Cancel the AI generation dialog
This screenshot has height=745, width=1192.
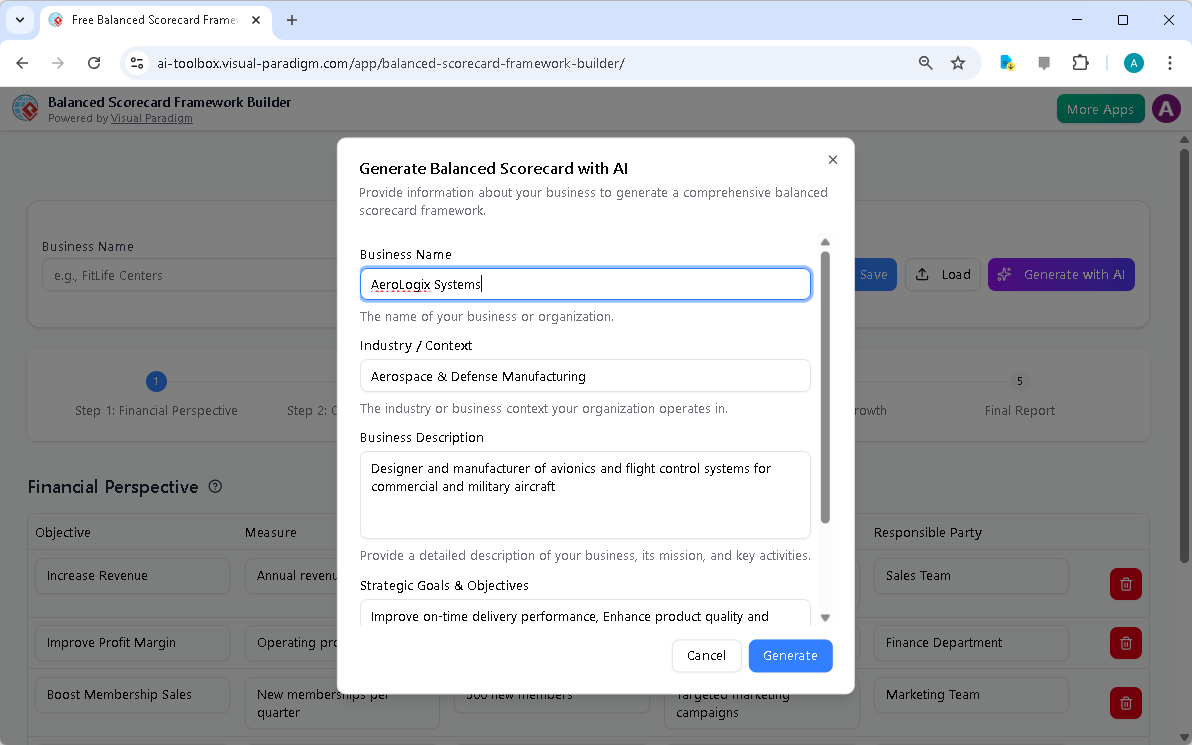click(x=707, y=655)
